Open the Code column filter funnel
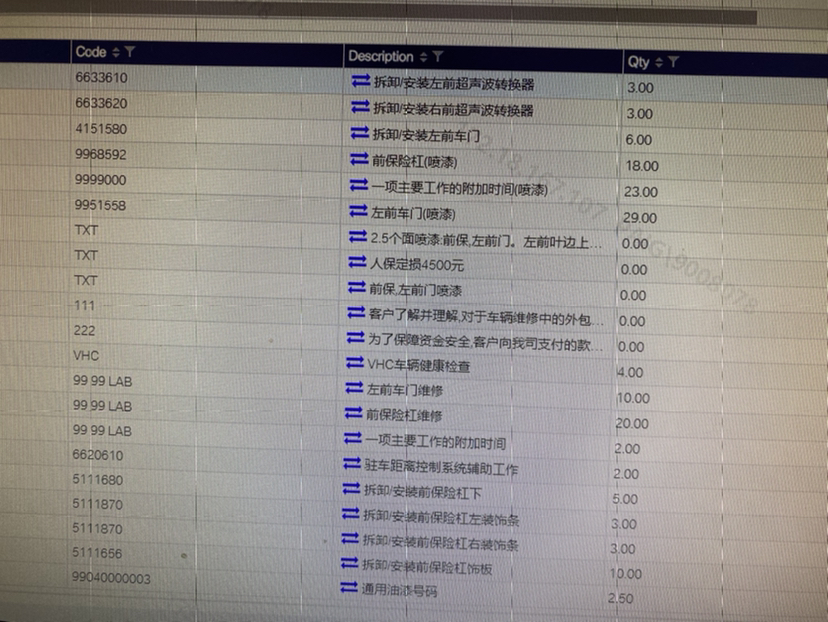This screenshot has height=622, width=828. click(129, 52)
